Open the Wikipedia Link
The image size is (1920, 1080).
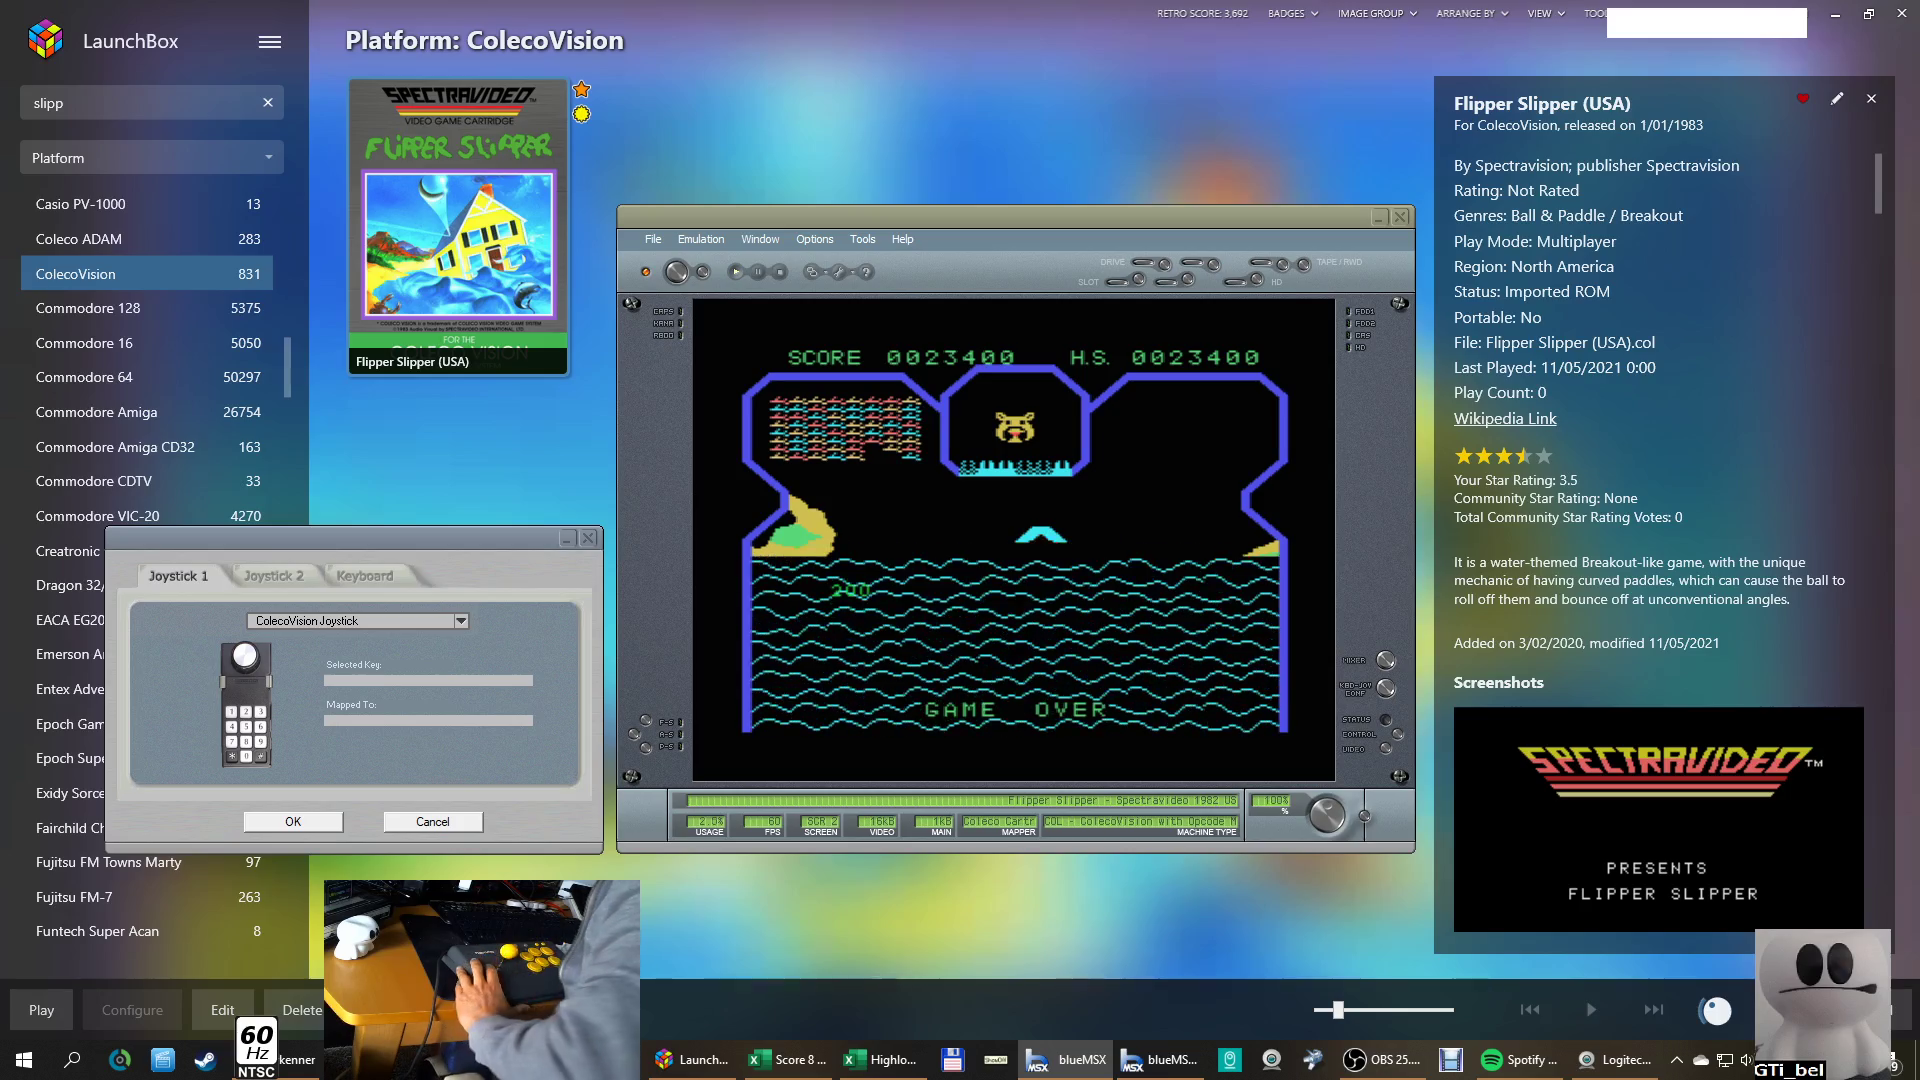[1504, 419]
